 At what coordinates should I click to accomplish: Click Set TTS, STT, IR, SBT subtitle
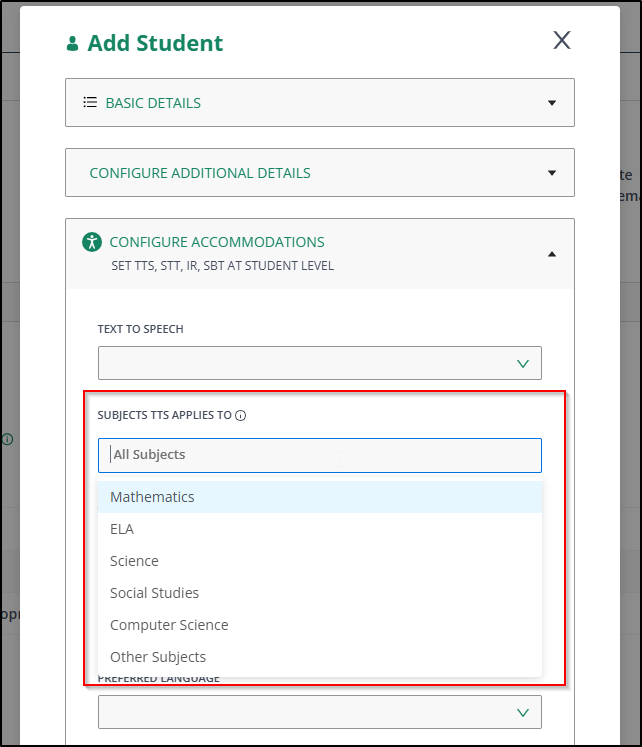pyautogui.click(x=222, y=266)
